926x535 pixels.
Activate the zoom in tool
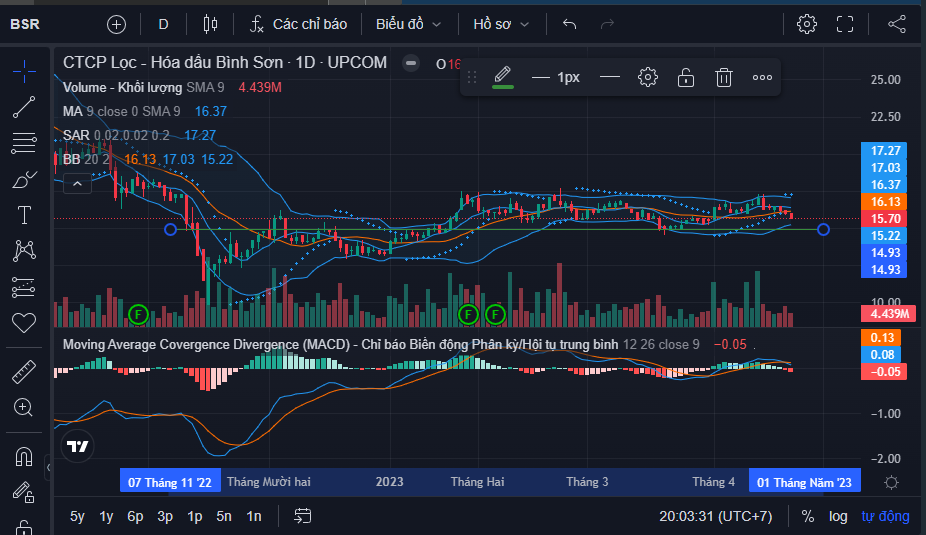click(24, 407)
